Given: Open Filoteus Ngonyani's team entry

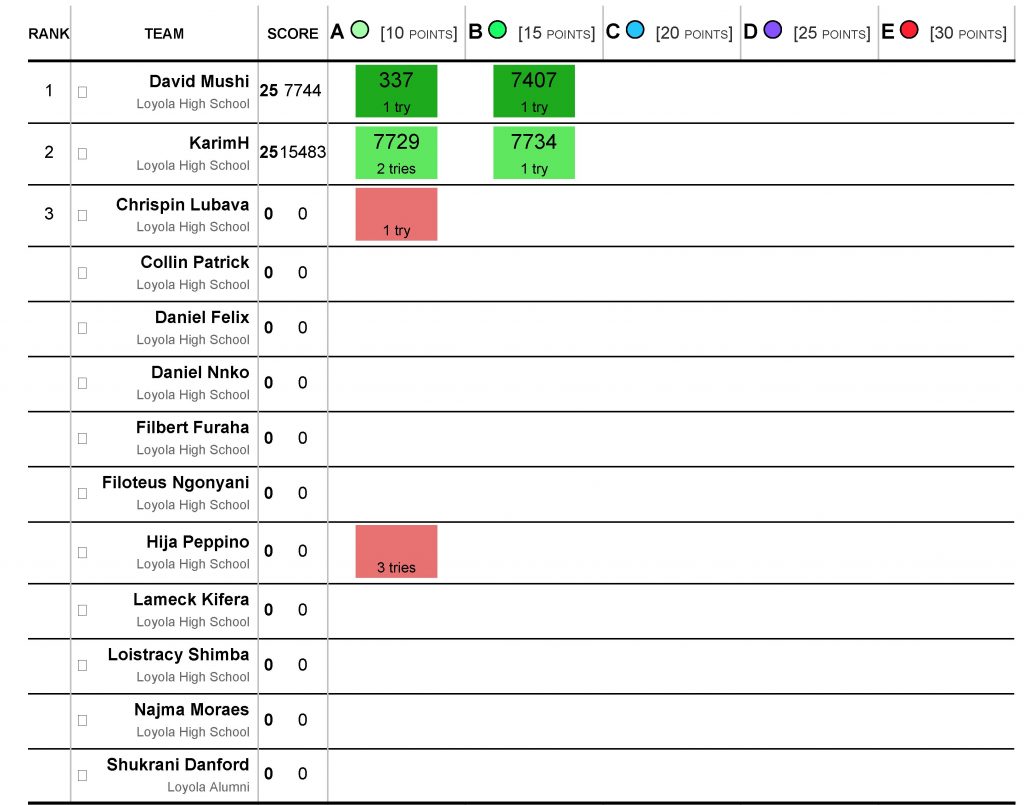Looking at the screenshot, I should (x=176, y=482).
